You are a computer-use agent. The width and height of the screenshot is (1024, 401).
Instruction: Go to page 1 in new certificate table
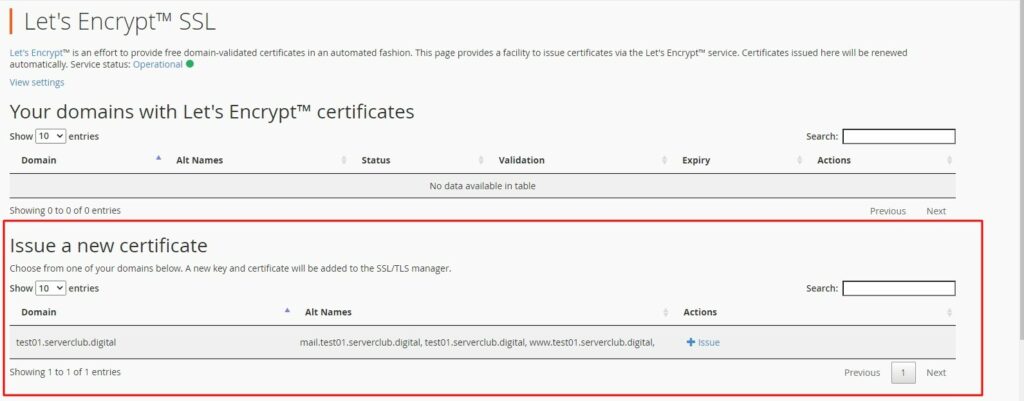pos(903,372)
